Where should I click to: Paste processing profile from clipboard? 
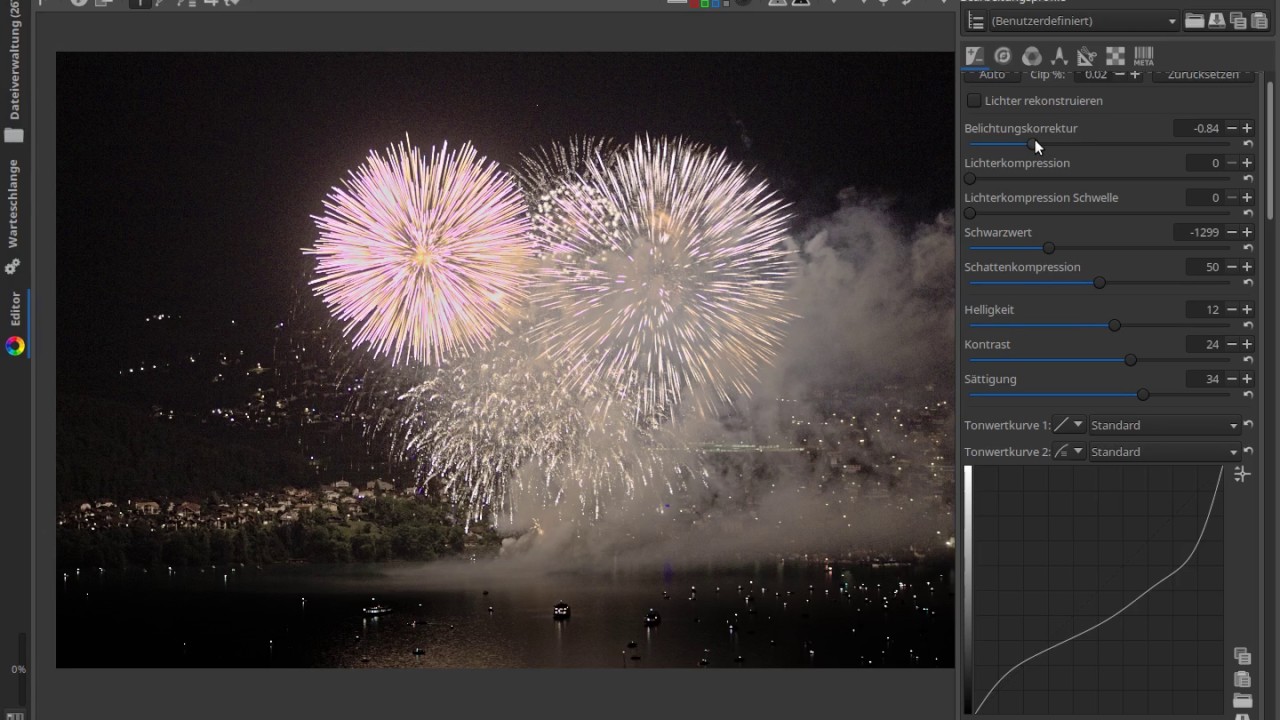point(1258,20)
